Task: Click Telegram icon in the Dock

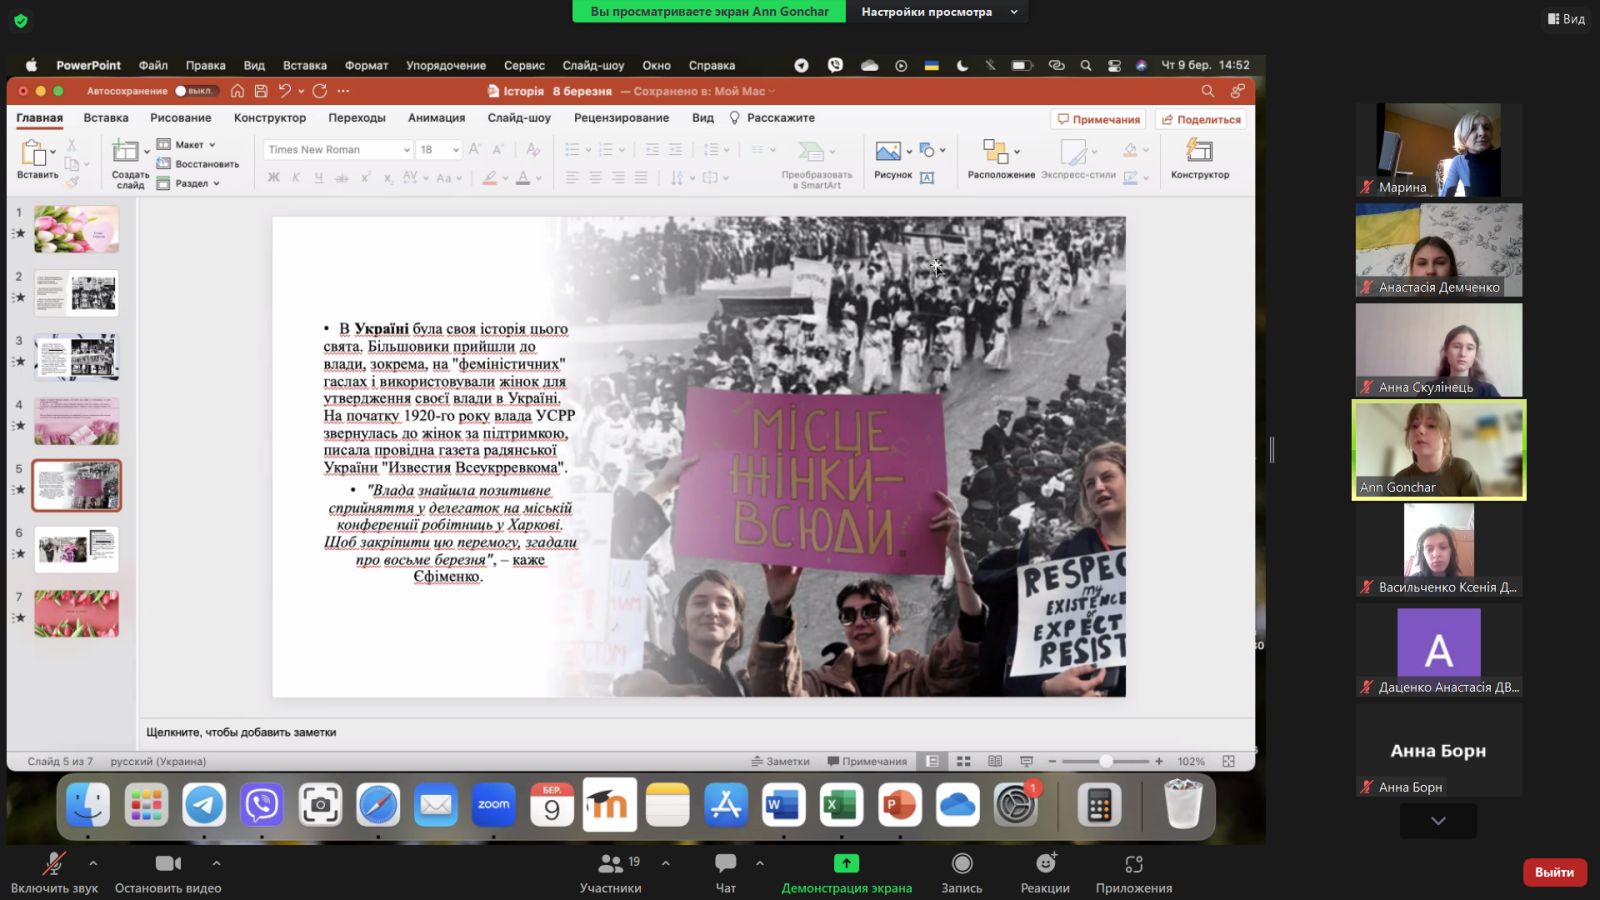Action: click(204, 805)
